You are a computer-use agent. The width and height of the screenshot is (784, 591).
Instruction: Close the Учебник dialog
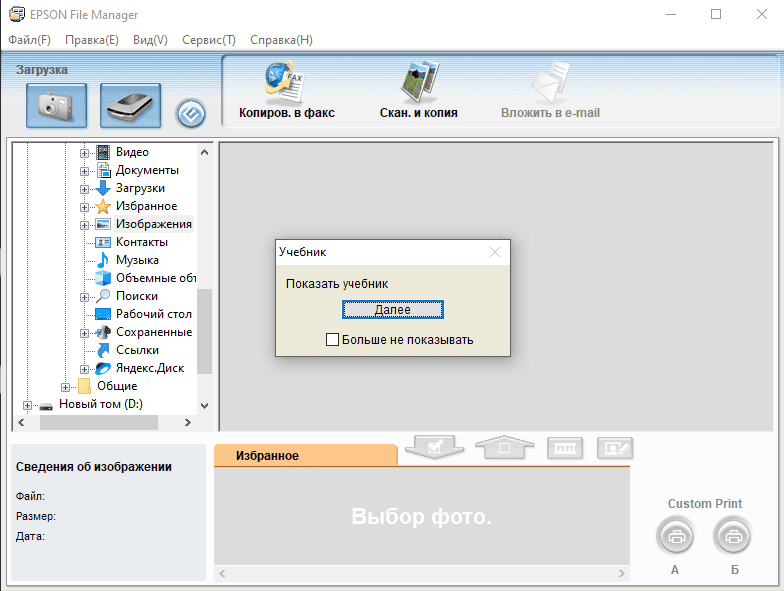pyautogui.click(x=494, y=252)
